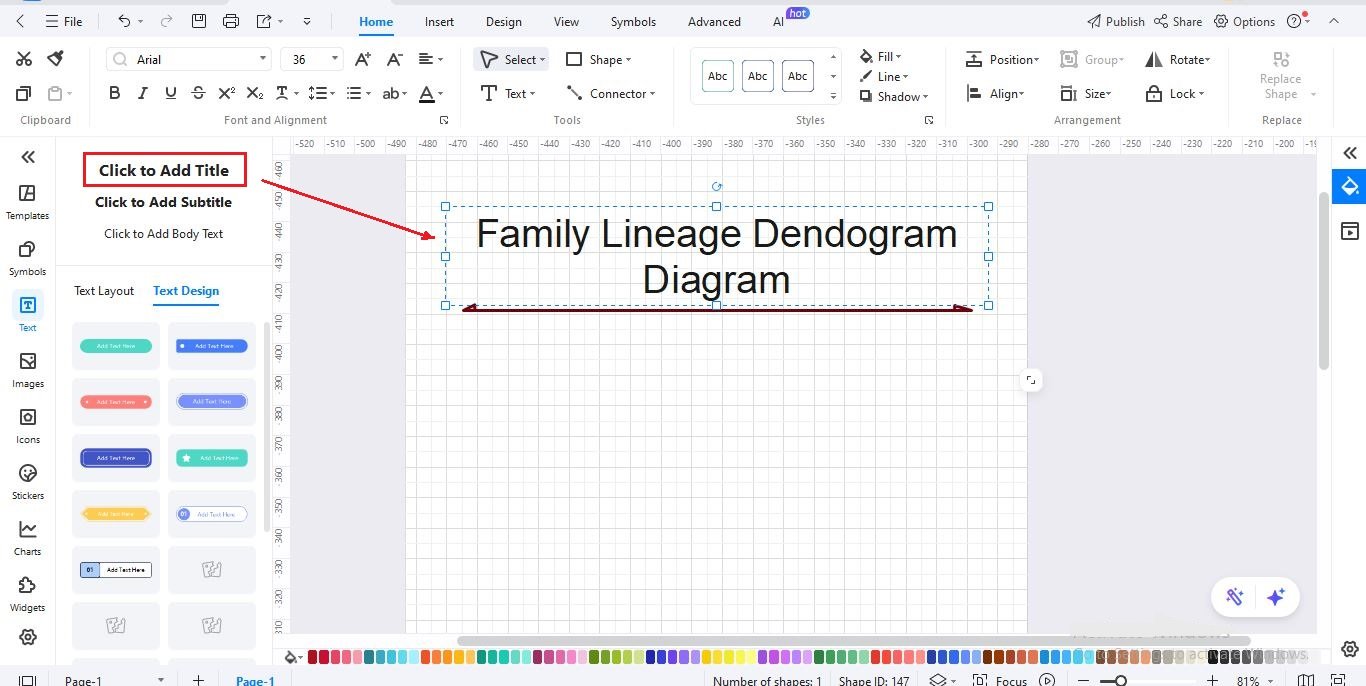Switch to the Text Design tab
This screenshot has width=1366, height=686.
point(185,291)
